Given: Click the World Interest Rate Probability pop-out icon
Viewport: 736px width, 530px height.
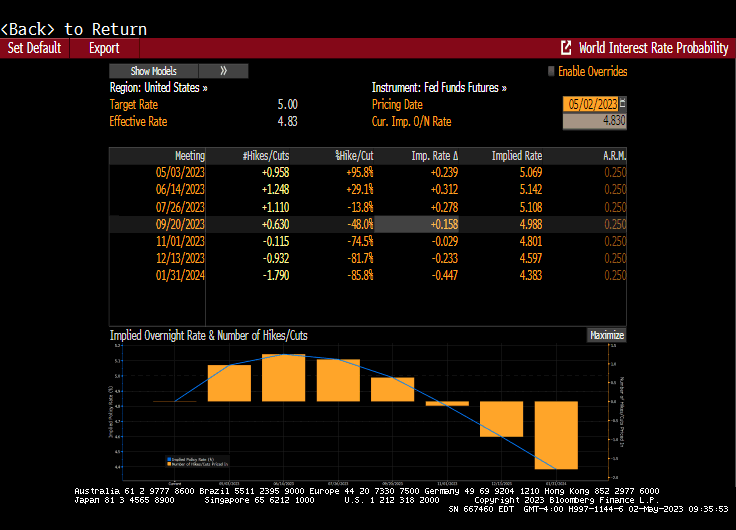Looking at the screenshot, I should [x=566, y=48].
